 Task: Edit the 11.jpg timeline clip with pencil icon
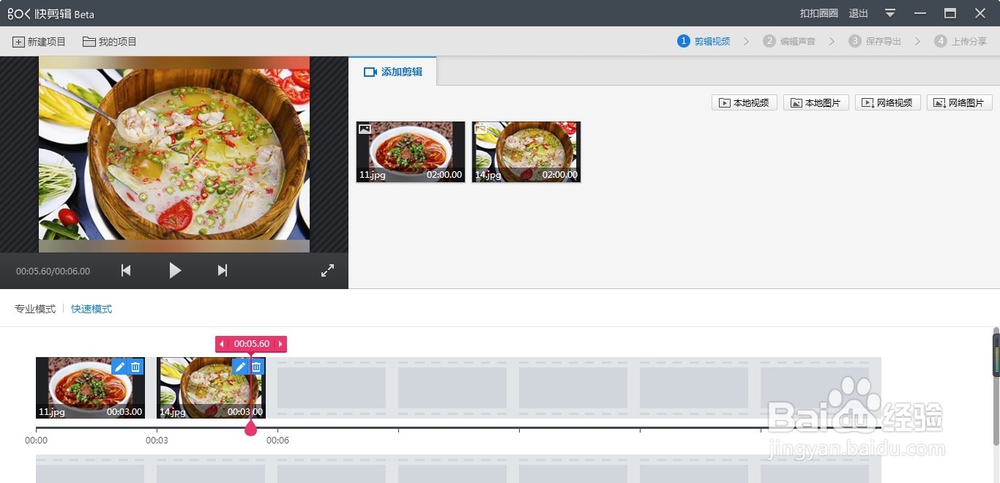(x=119, y=367)
